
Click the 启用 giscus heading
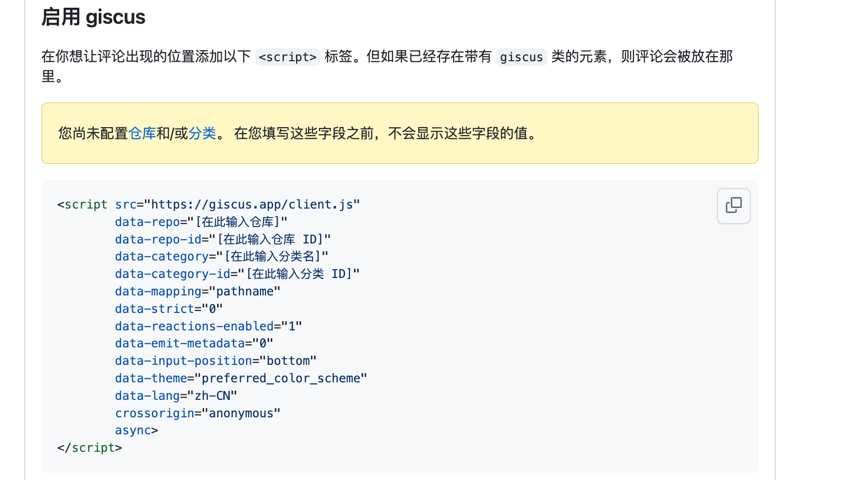(93, 17)
